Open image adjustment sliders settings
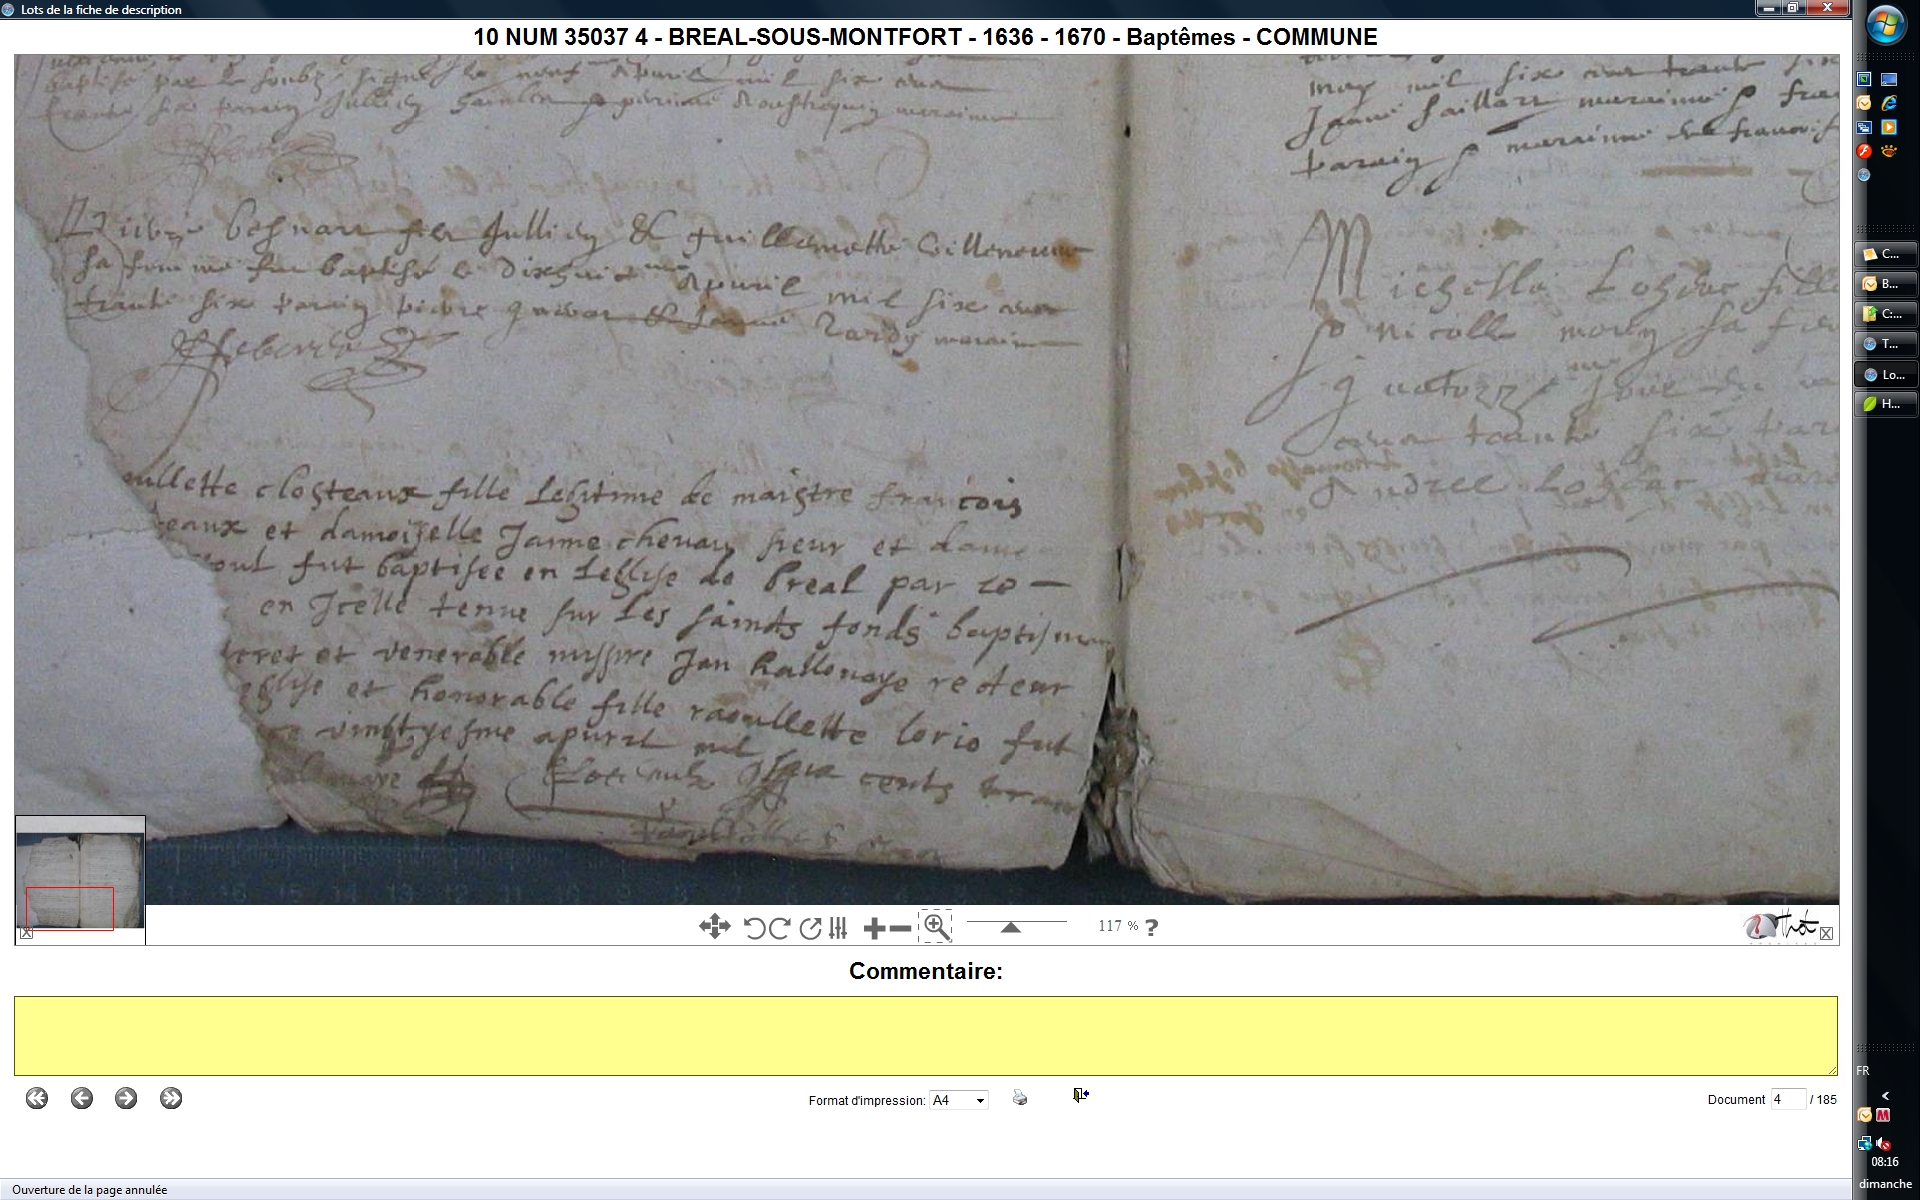 click(838, 928)
